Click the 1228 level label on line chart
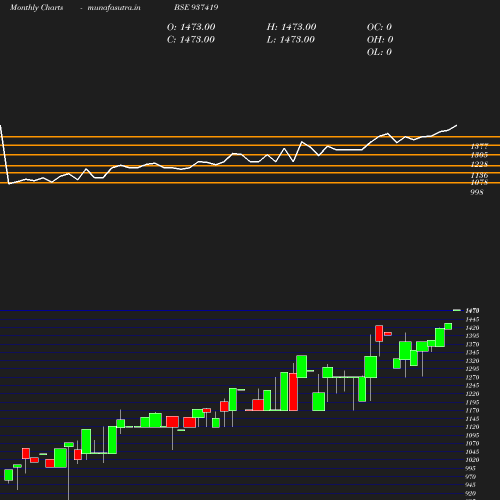This screenshot has width=500, height=500. [x=479, y=164]
